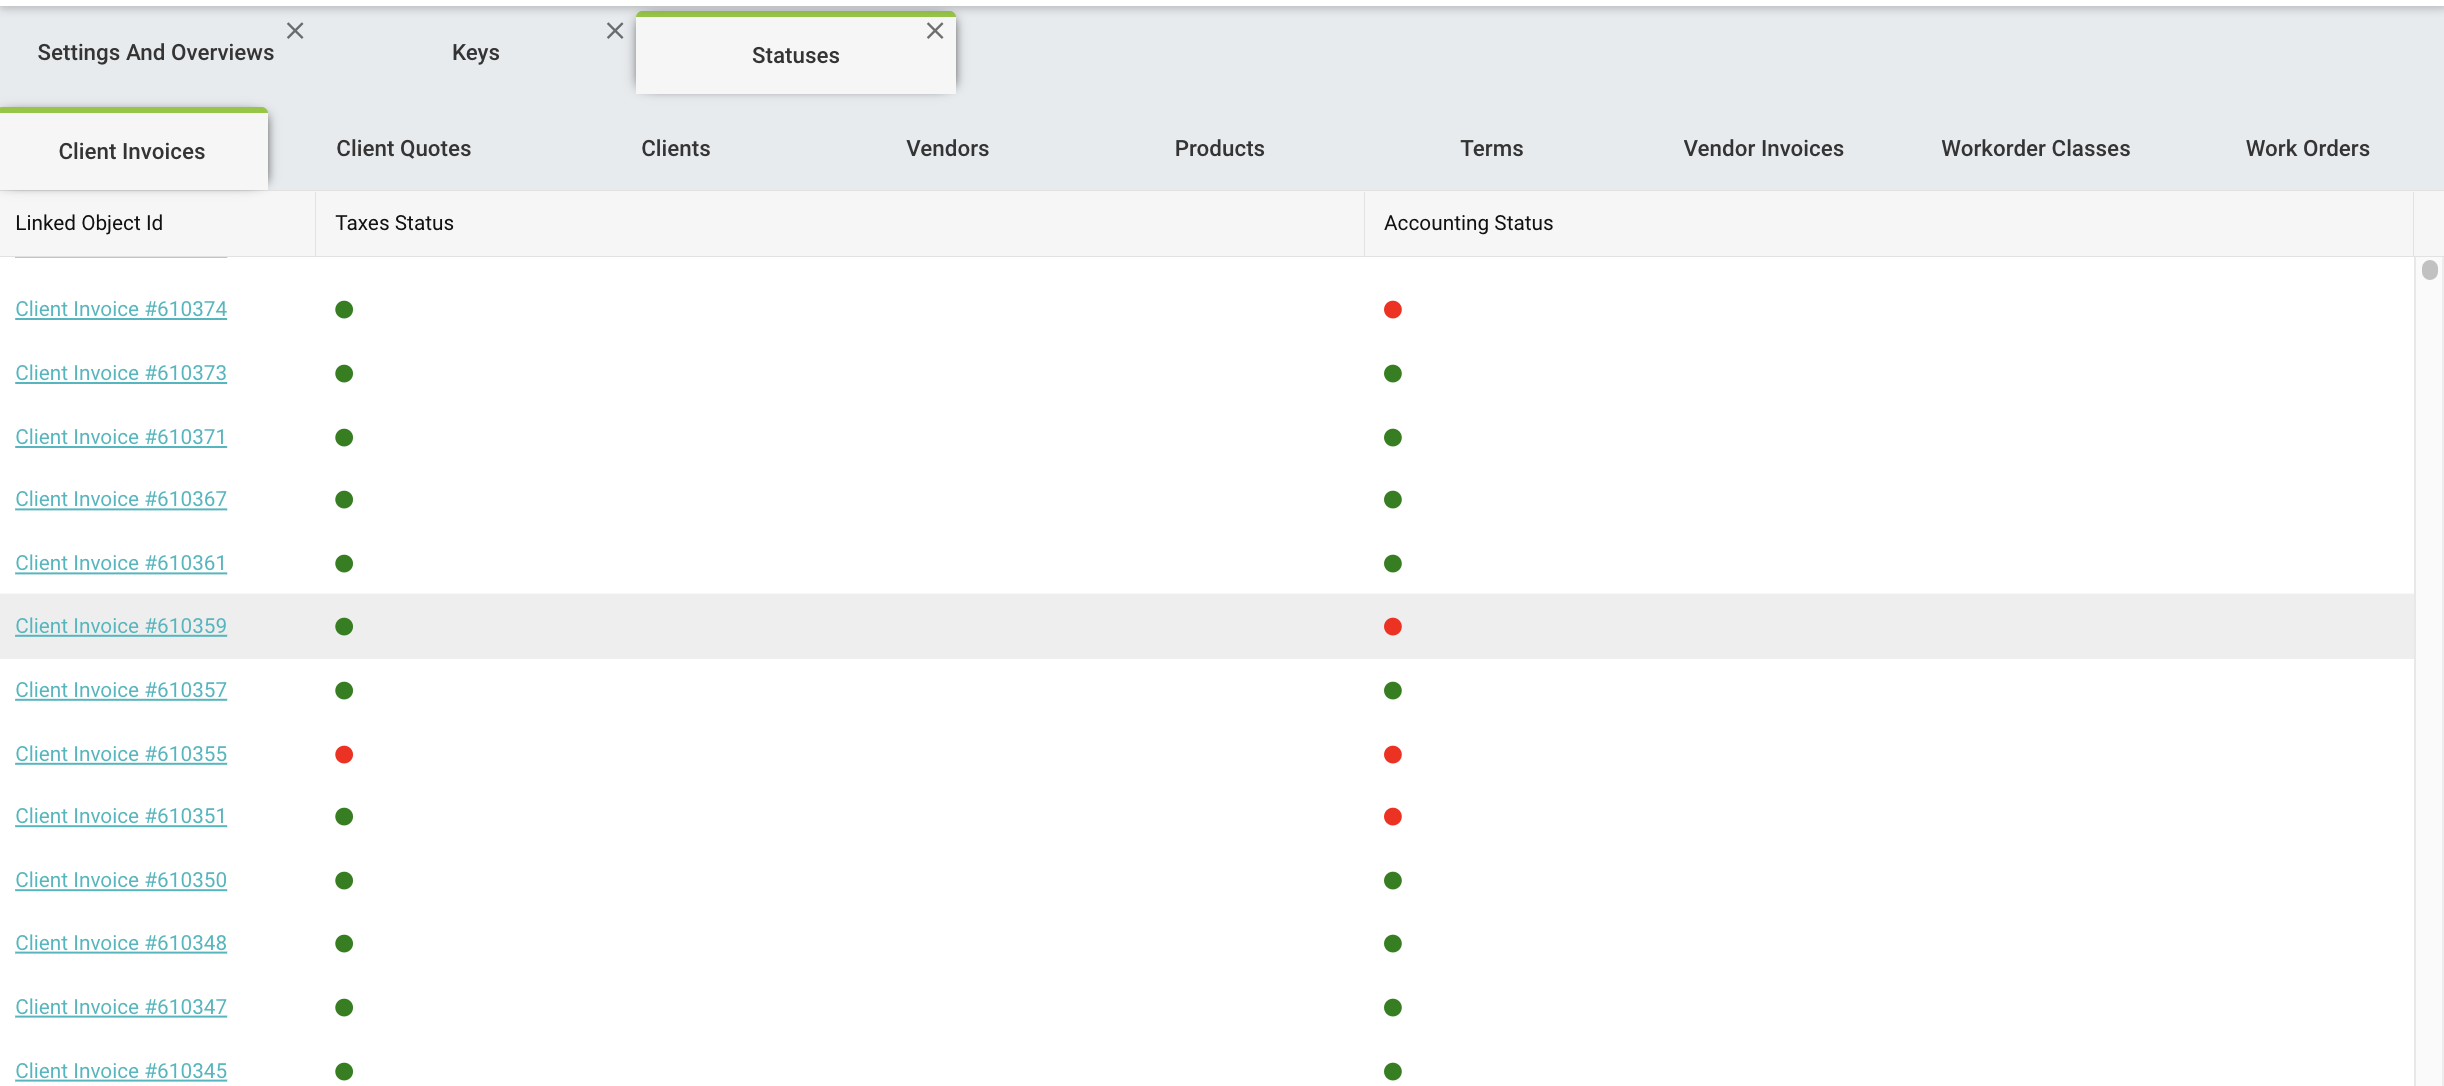The image size is (2444, 1086).
Task: Open the Vendor Invoices tab
Action: (1763, 149)
